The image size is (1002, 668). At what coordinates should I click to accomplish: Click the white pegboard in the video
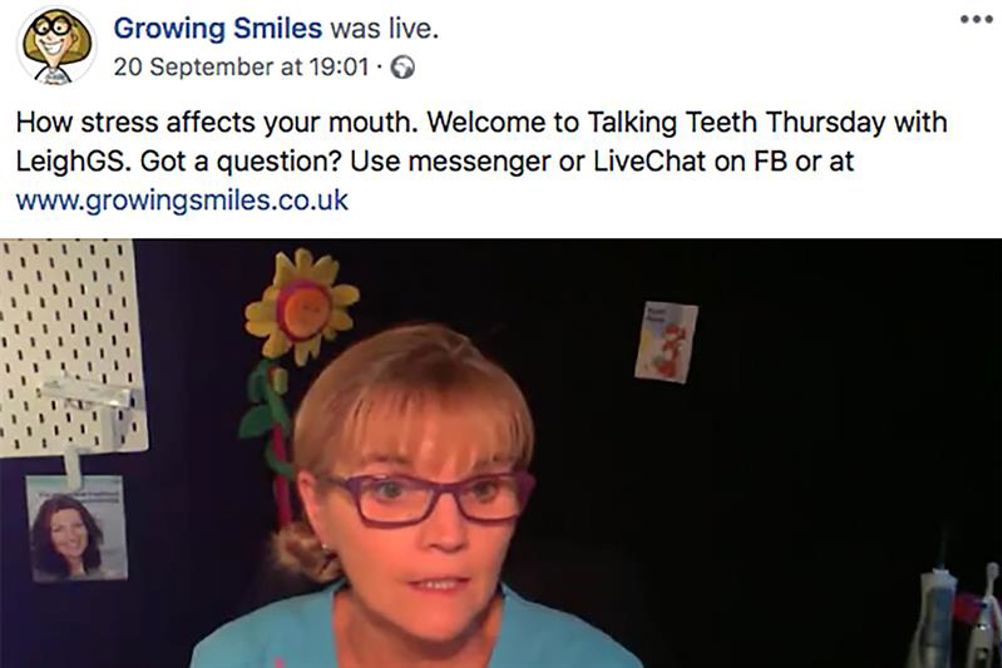pos(70,346)
